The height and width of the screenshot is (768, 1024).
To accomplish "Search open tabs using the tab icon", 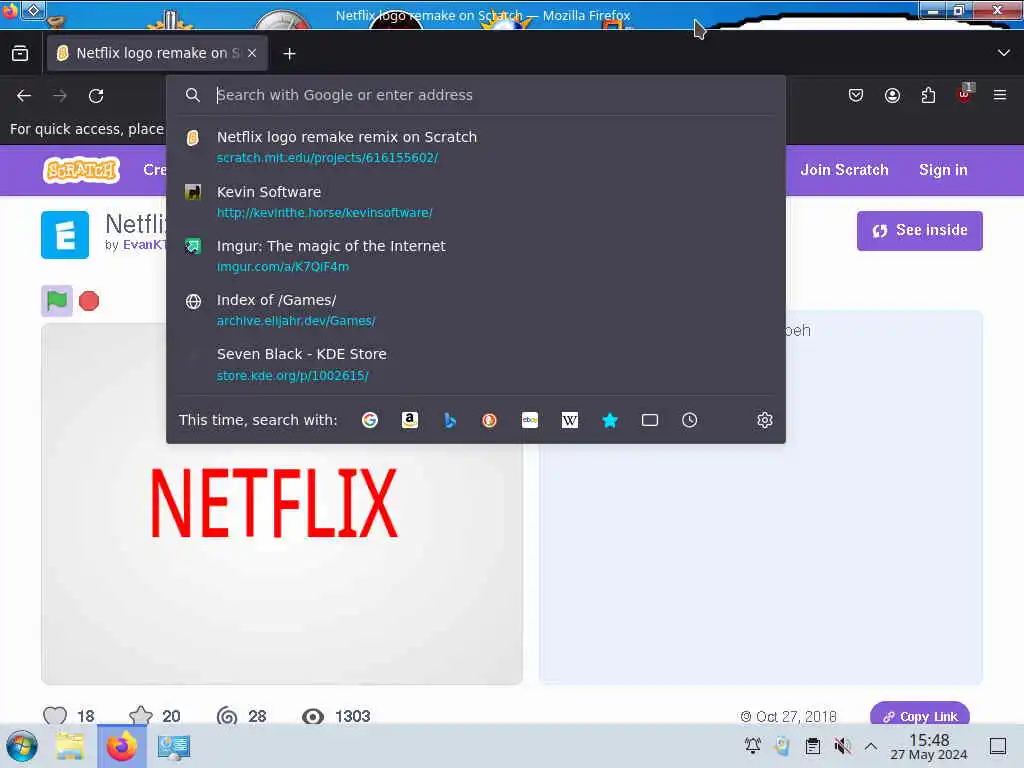I will (x=650, y=420).
